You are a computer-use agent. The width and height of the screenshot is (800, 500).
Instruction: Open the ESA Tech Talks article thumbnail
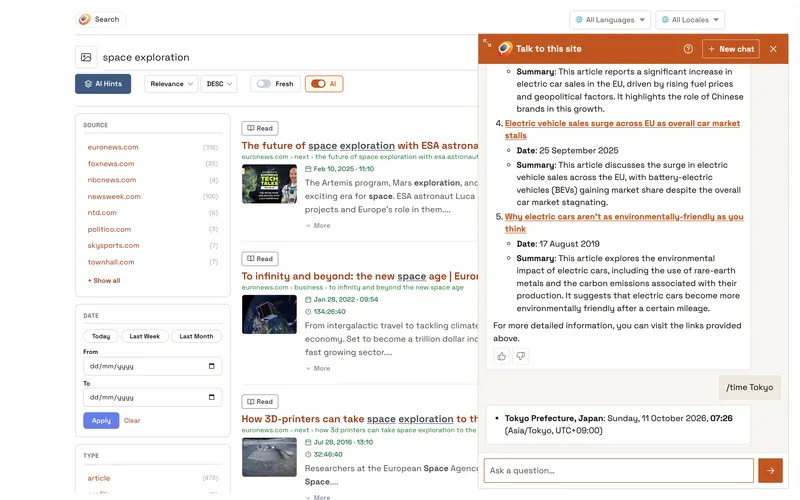pyautogui.click(x=269, y=184)
